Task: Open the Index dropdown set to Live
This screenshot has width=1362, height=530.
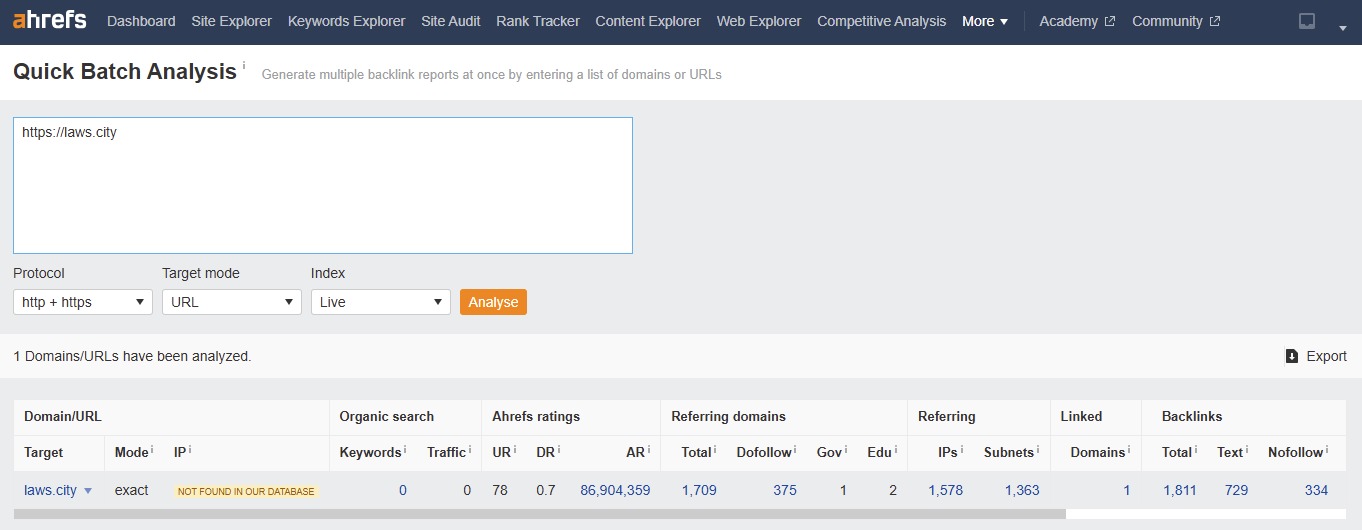Action: tap(380, 302)
